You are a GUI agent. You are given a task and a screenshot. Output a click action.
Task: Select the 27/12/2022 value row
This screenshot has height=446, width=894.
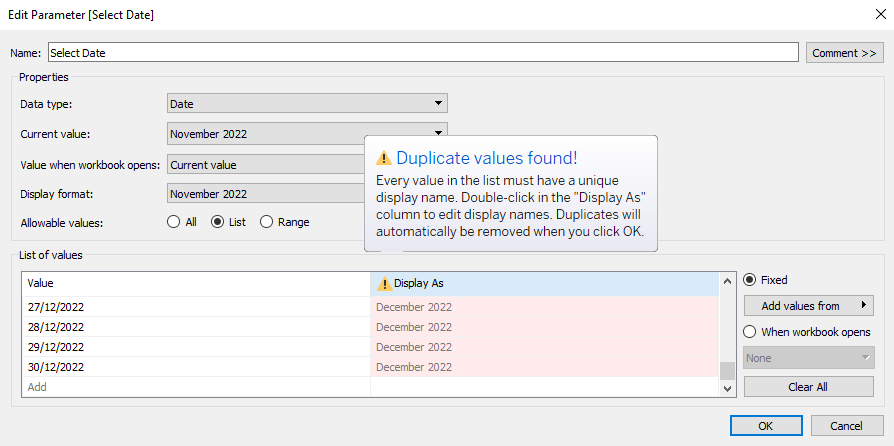click(x=196, y=307)
